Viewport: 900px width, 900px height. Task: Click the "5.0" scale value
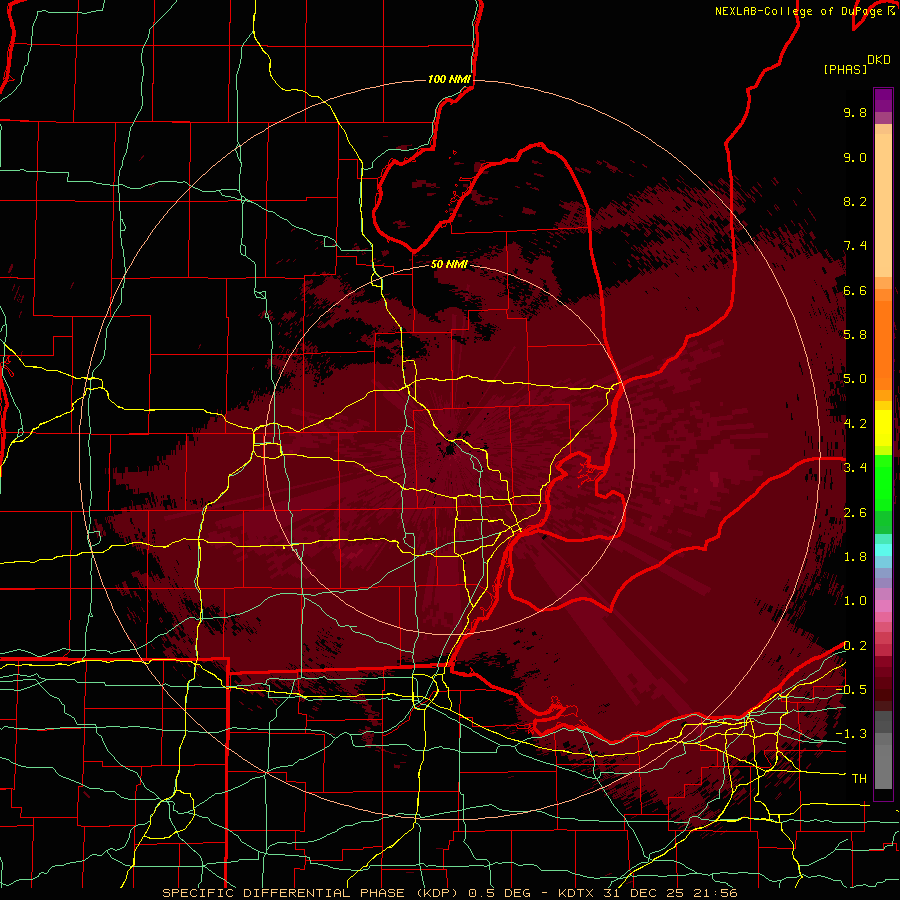[855, 379]
